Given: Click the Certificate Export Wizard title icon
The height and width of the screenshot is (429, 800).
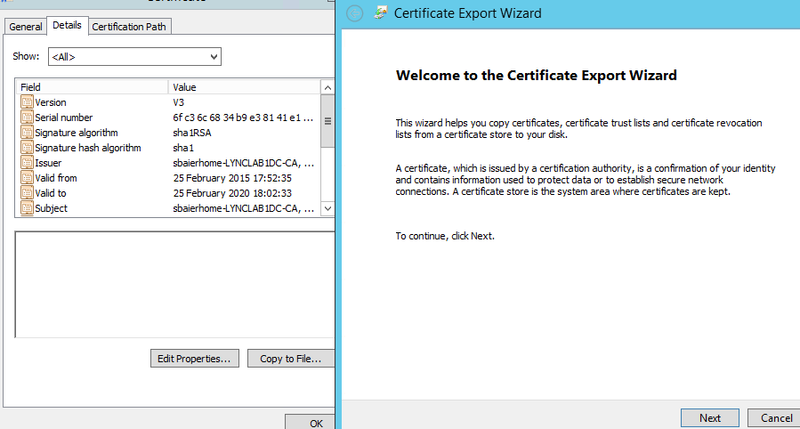Looking at the screenshot, I should click(x=380, y=13).
